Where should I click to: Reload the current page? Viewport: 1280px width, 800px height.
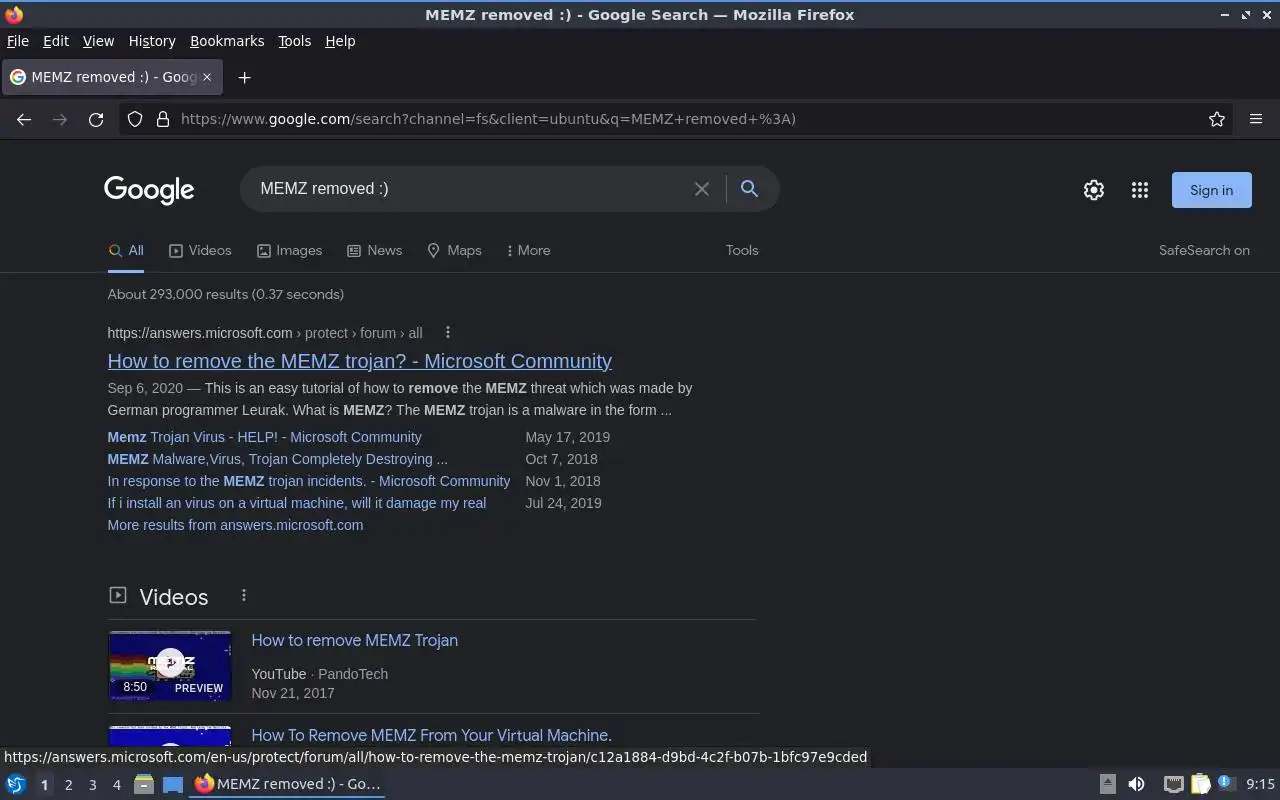(x=96, y=119)
